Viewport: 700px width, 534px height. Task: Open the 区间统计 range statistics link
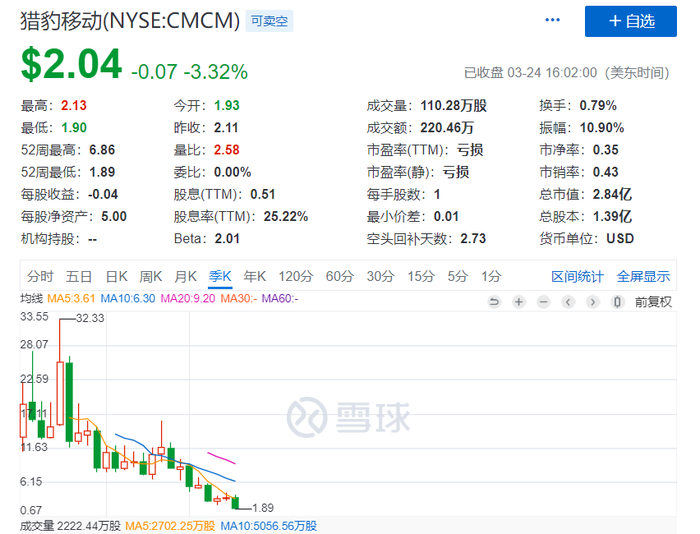click(577, 277)
